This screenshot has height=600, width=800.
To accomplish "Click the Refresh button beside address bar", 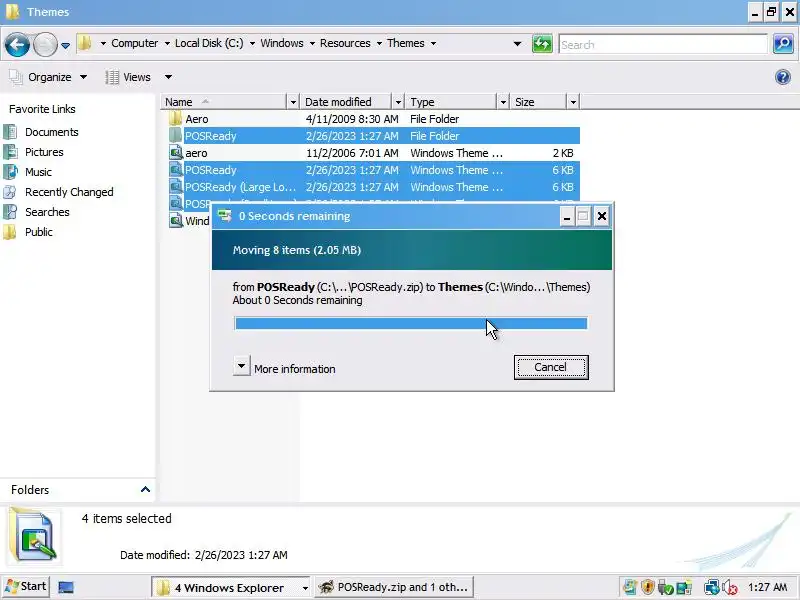I will pyautogui.click(x=542, y=44).
